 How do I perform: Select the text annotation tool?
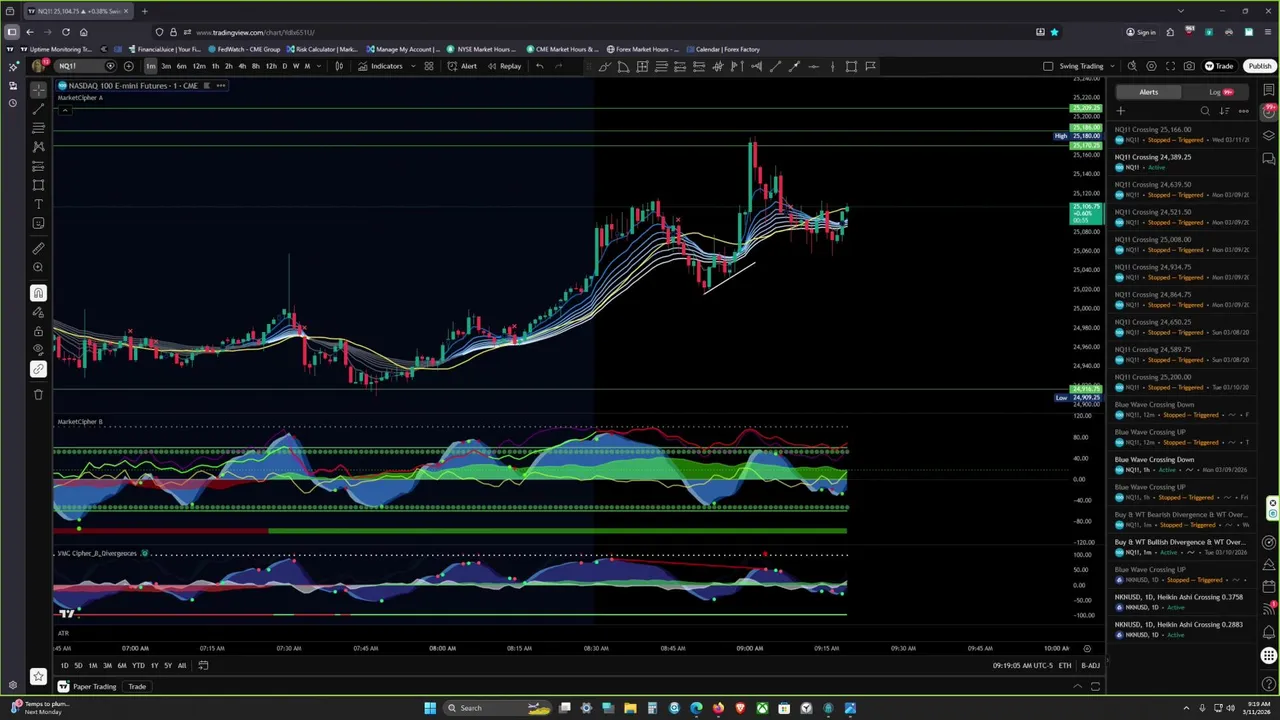point(38,204)
